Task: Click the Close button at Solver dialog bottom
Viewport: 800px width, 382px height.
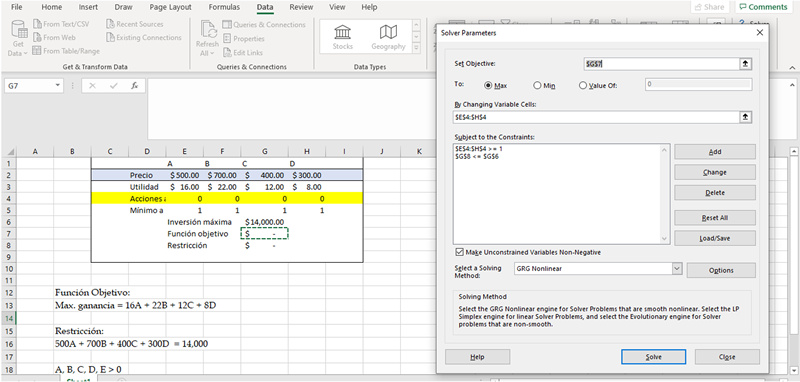Action: click(727, 357)
